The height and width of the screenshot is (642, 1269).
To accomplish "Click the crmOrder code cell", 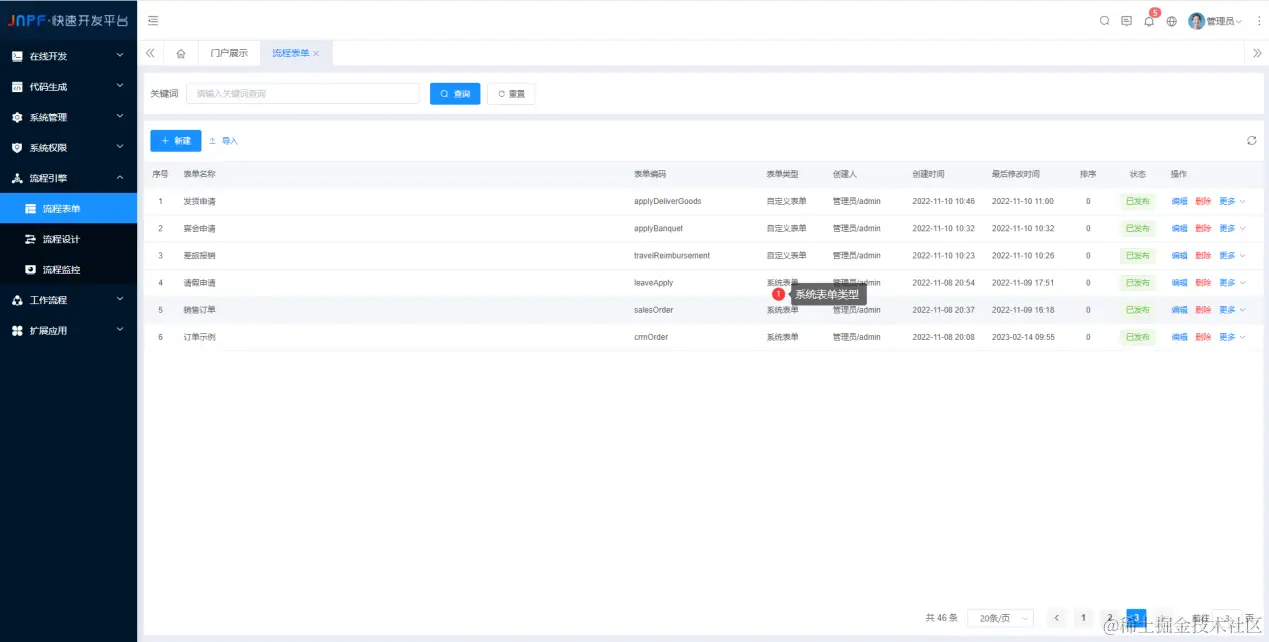I will 651,337.
